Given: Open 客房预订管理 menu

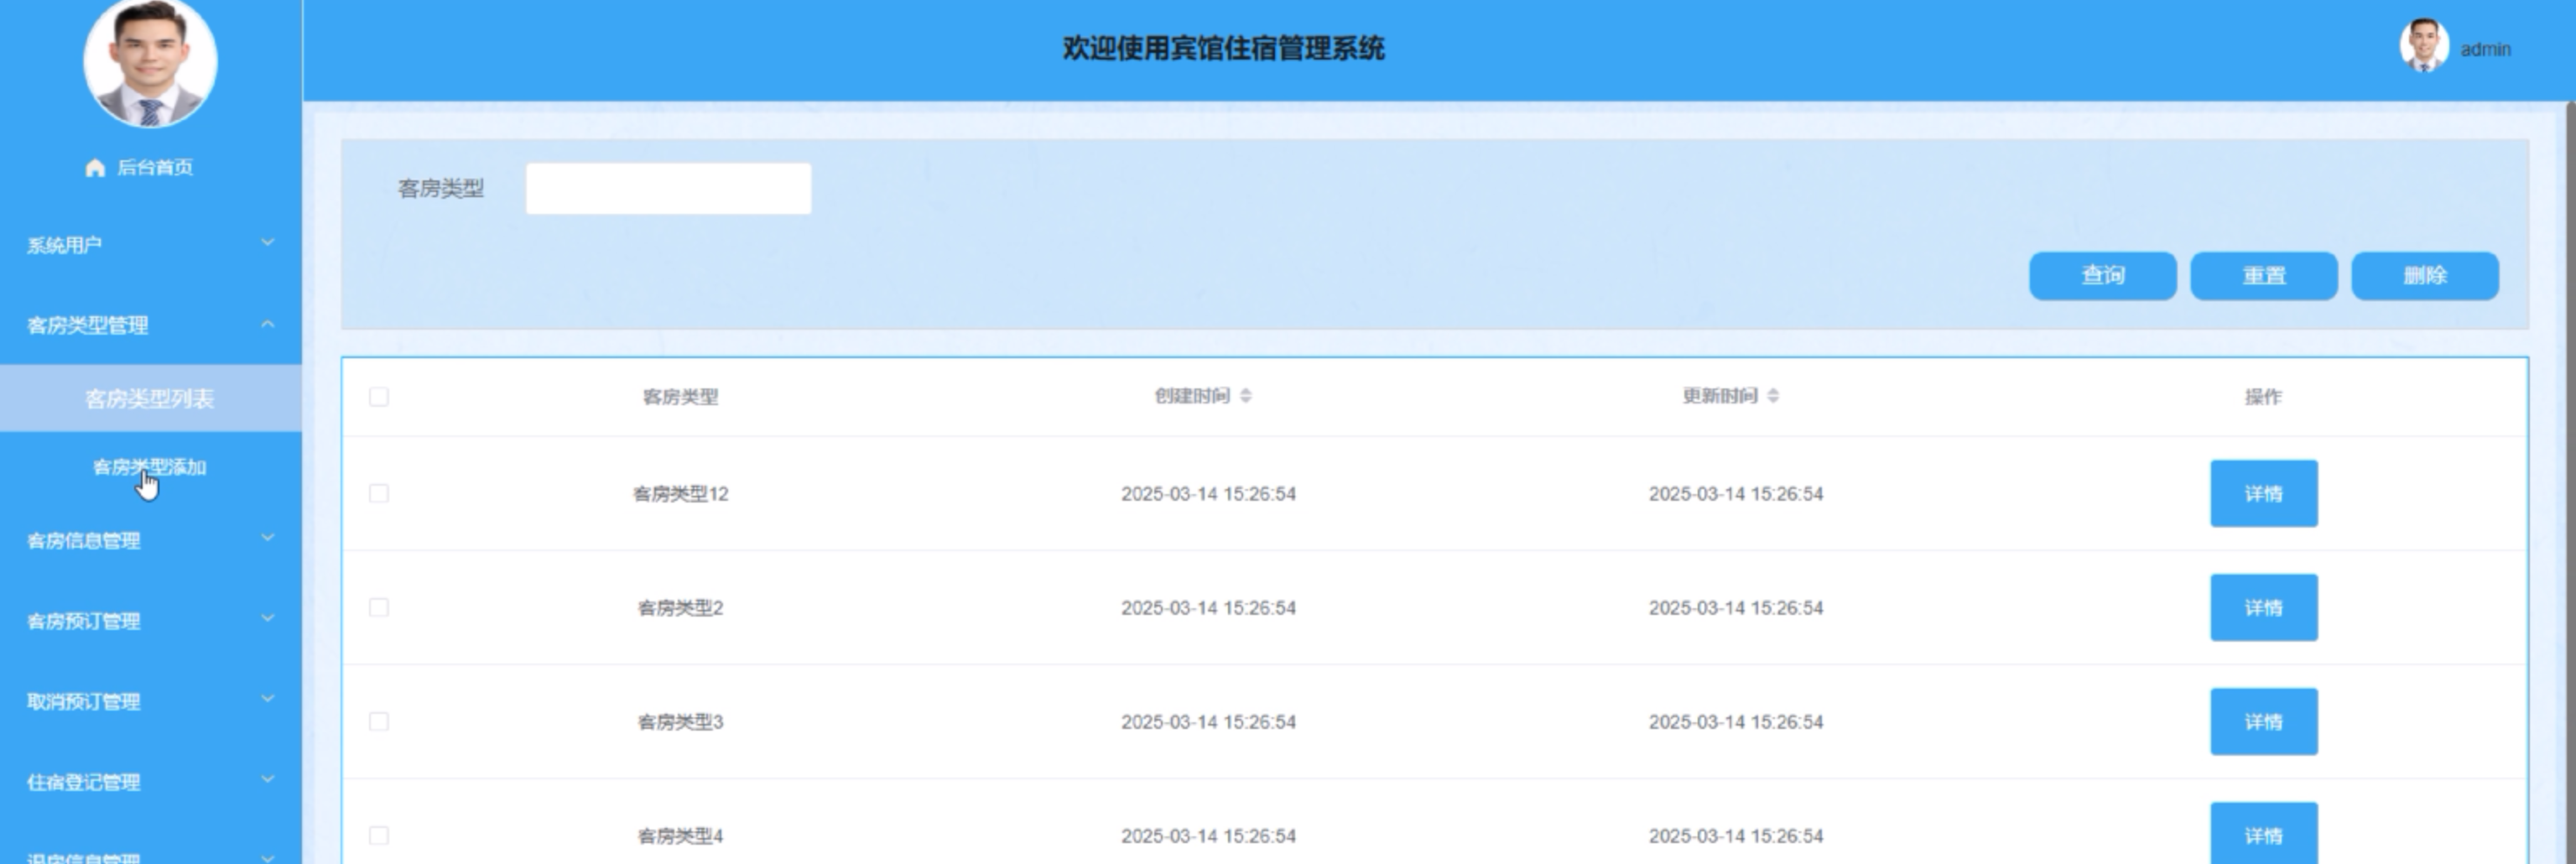Looking at the screenshot, I should coord(150,621).
